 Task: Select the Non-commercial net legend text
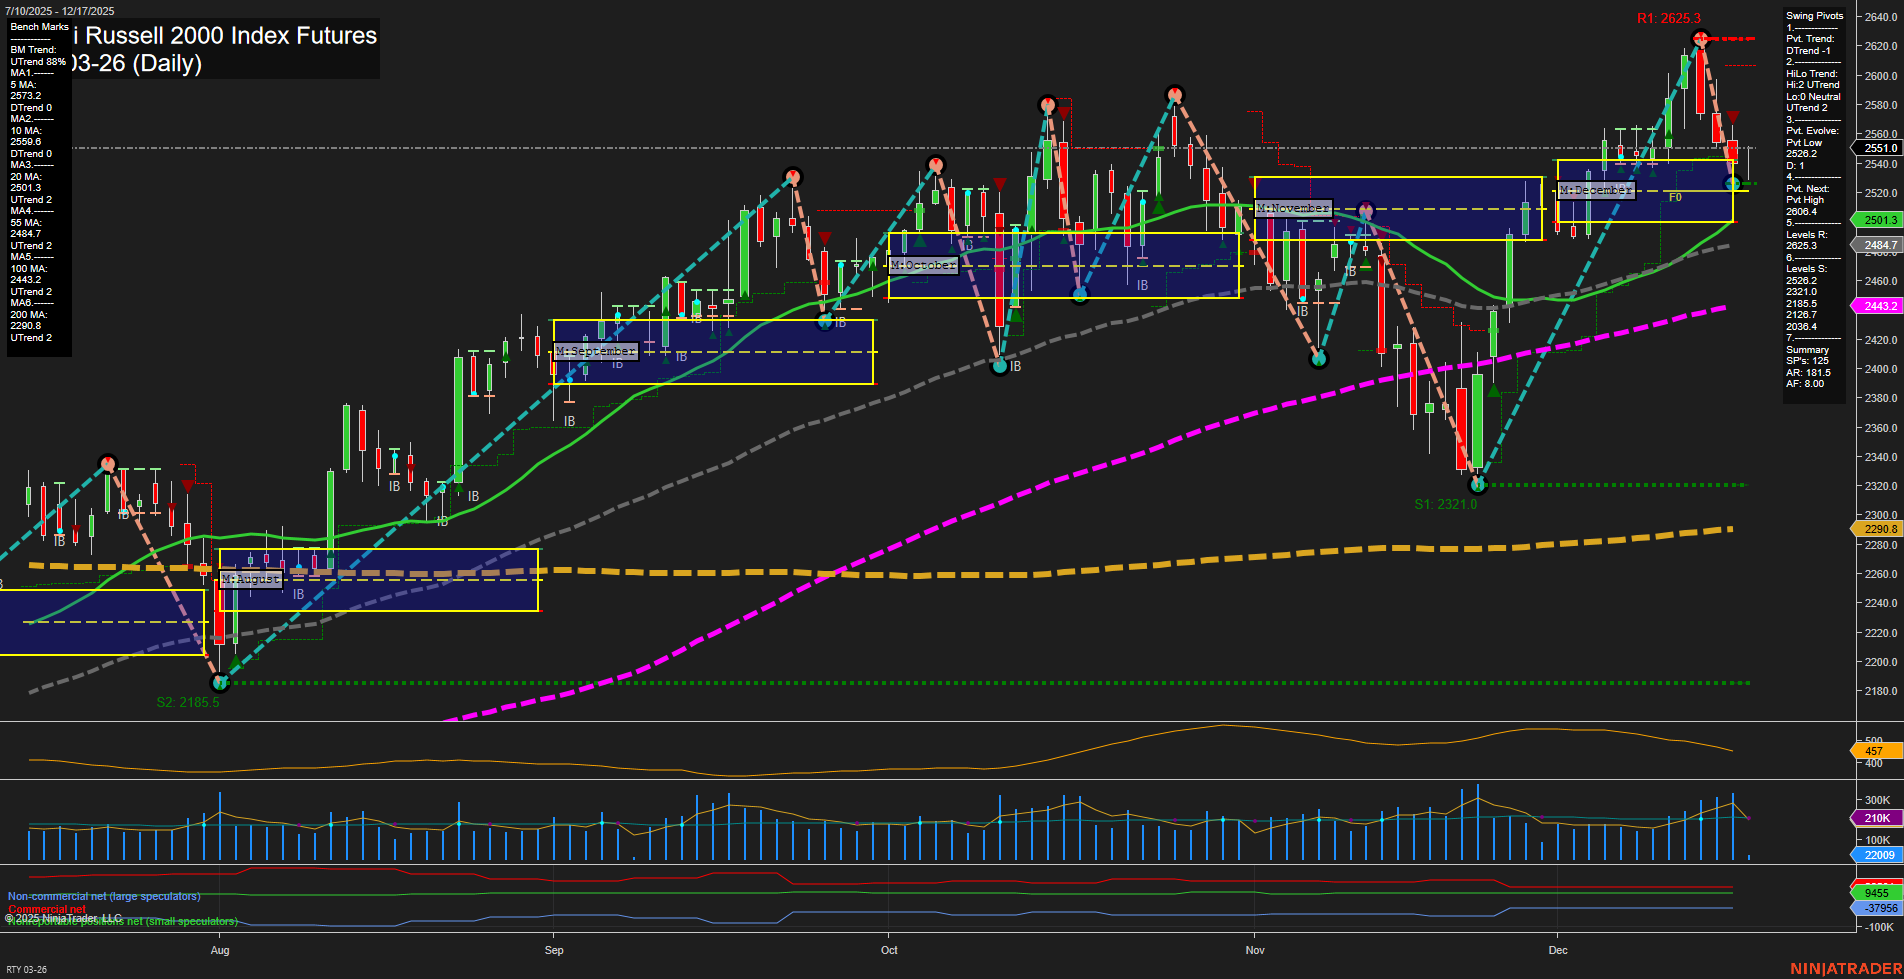(x=104, y=896)
